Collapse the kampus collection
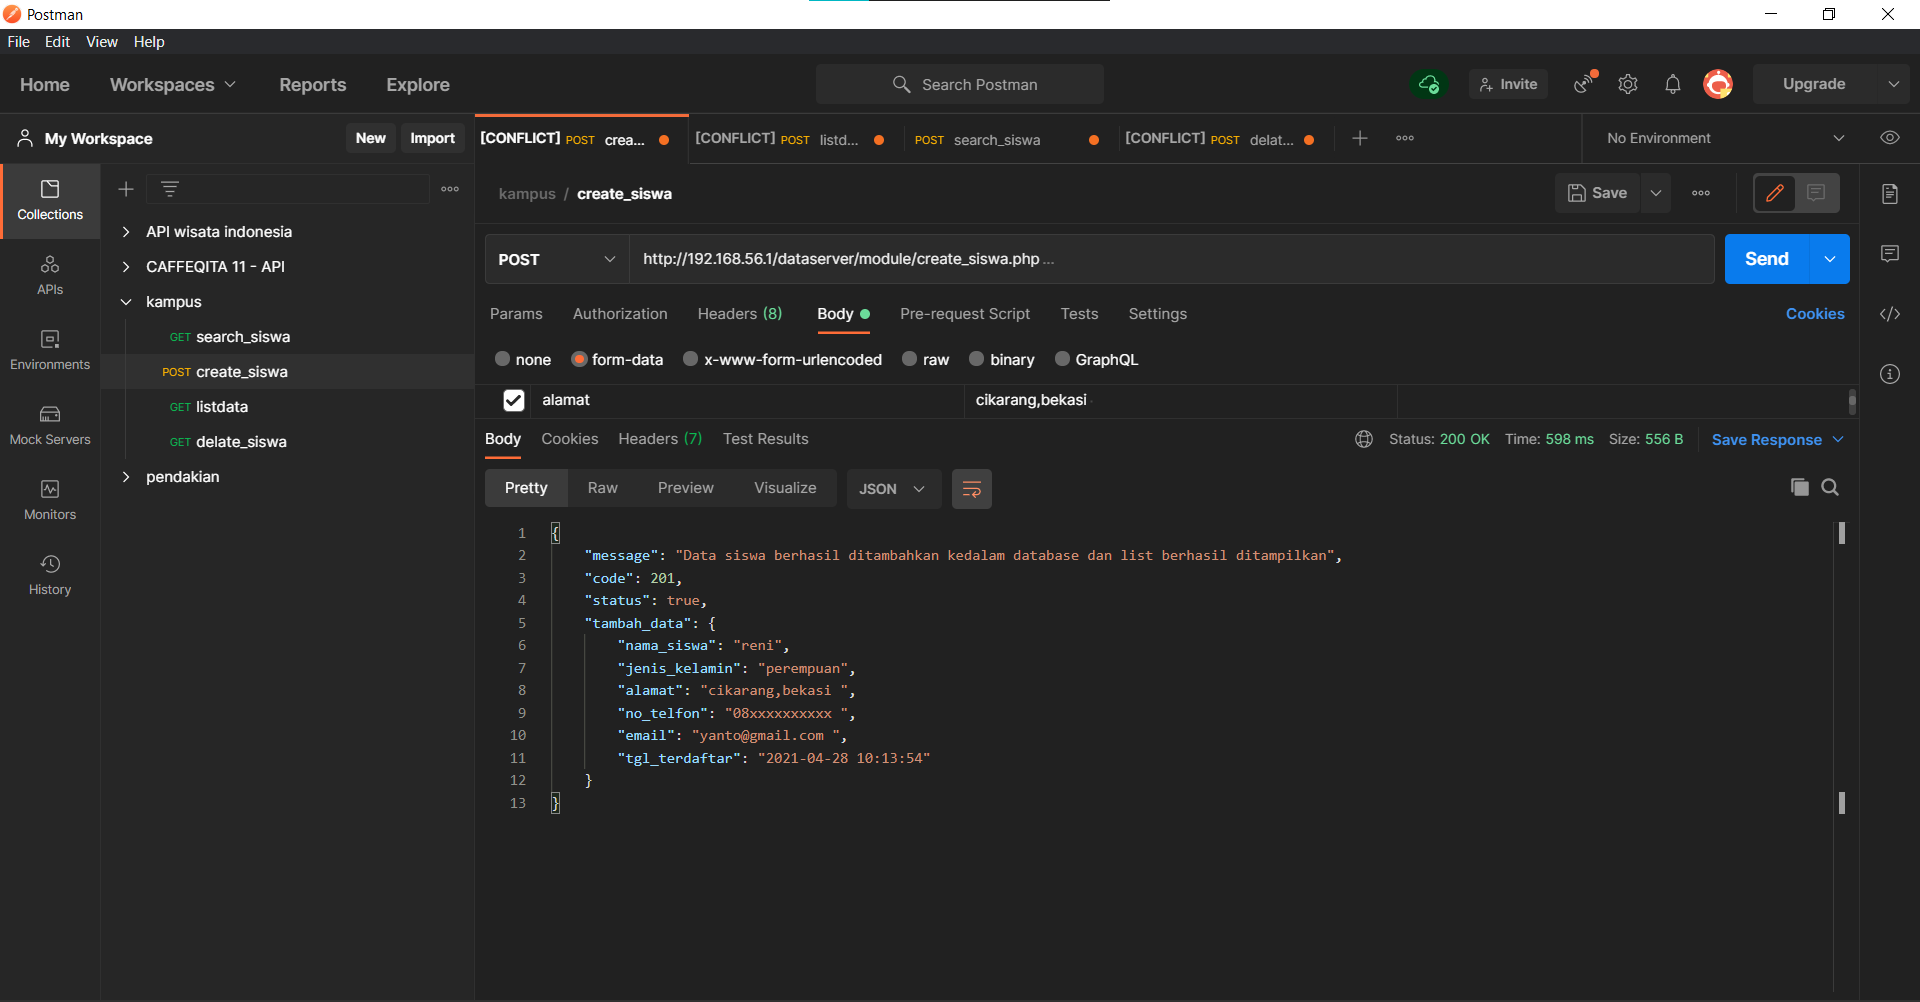This screenshot has width=1920, height=1002. click(x=126, y=302)
